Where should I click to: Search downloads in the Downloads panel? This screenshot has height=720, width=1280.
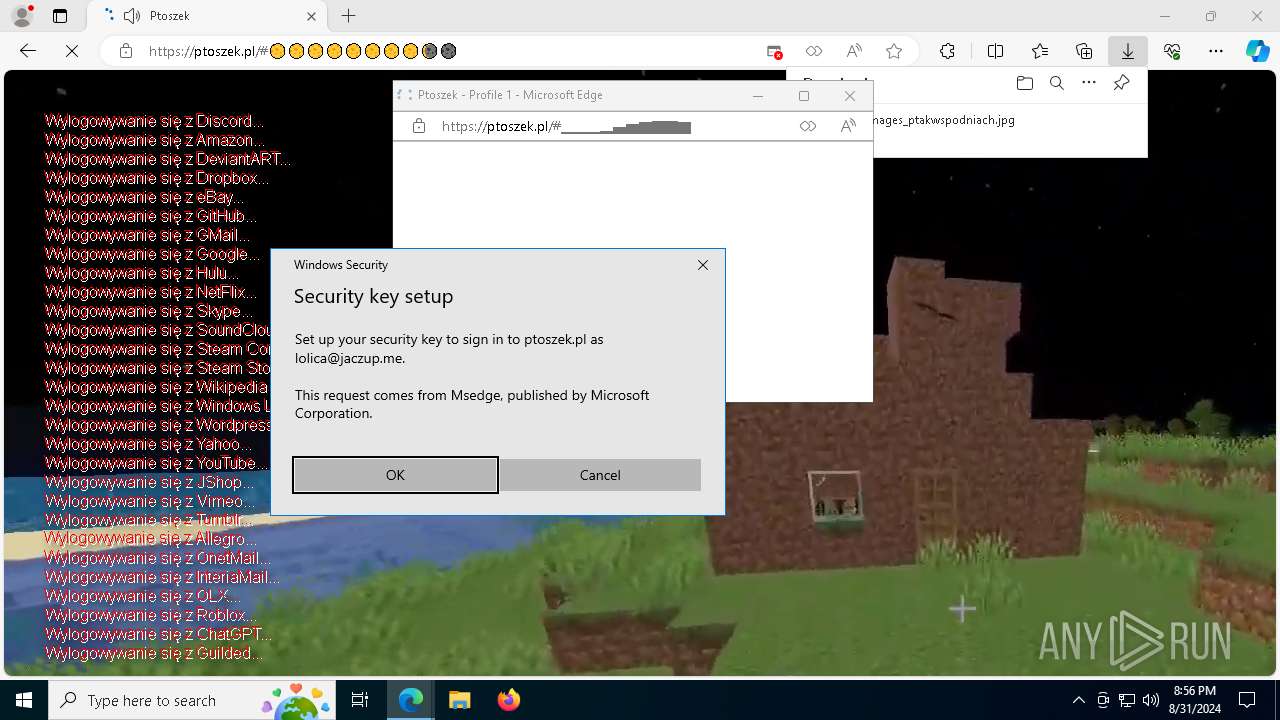[x=1056, y=83]
